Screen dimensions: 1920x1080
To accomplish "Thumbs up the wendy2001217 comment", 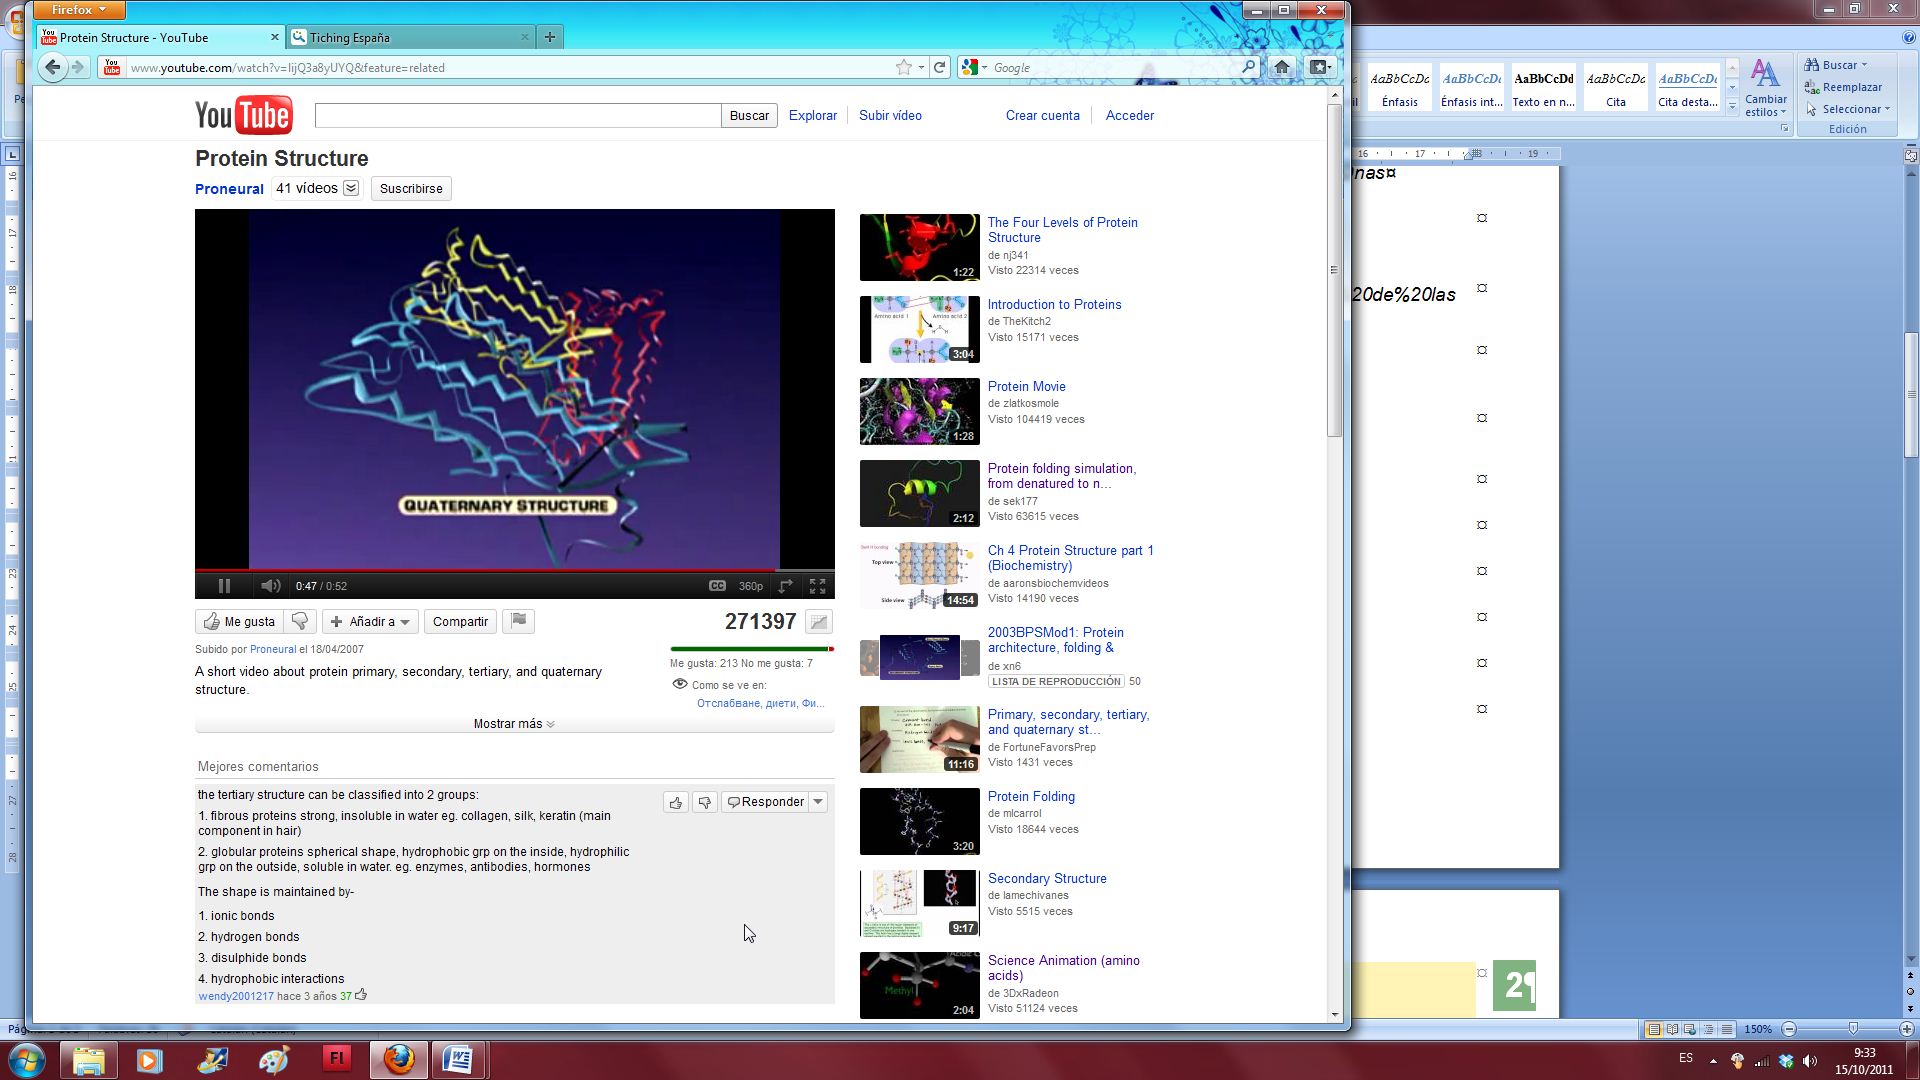I will (x=676, y=802).
